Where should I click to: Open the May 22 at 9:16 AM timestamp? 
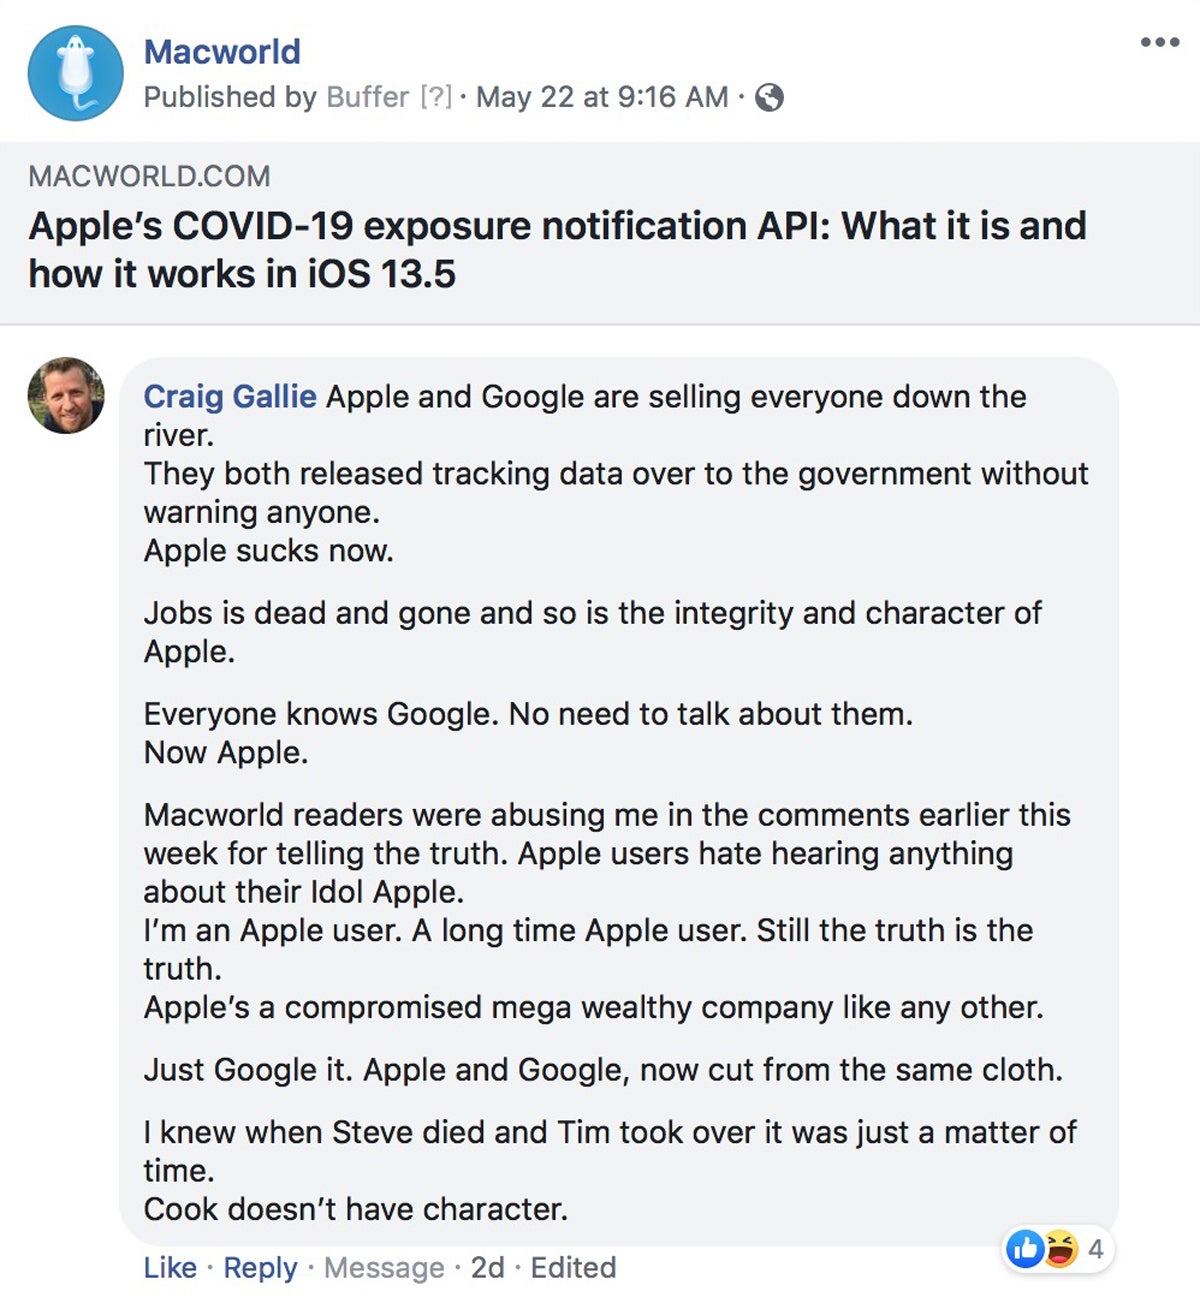[x=602, y=97]
